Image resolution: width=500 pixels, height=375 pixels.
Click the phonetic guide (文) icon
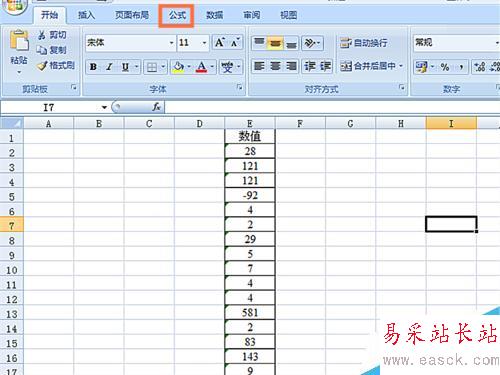tap(227, 67)
